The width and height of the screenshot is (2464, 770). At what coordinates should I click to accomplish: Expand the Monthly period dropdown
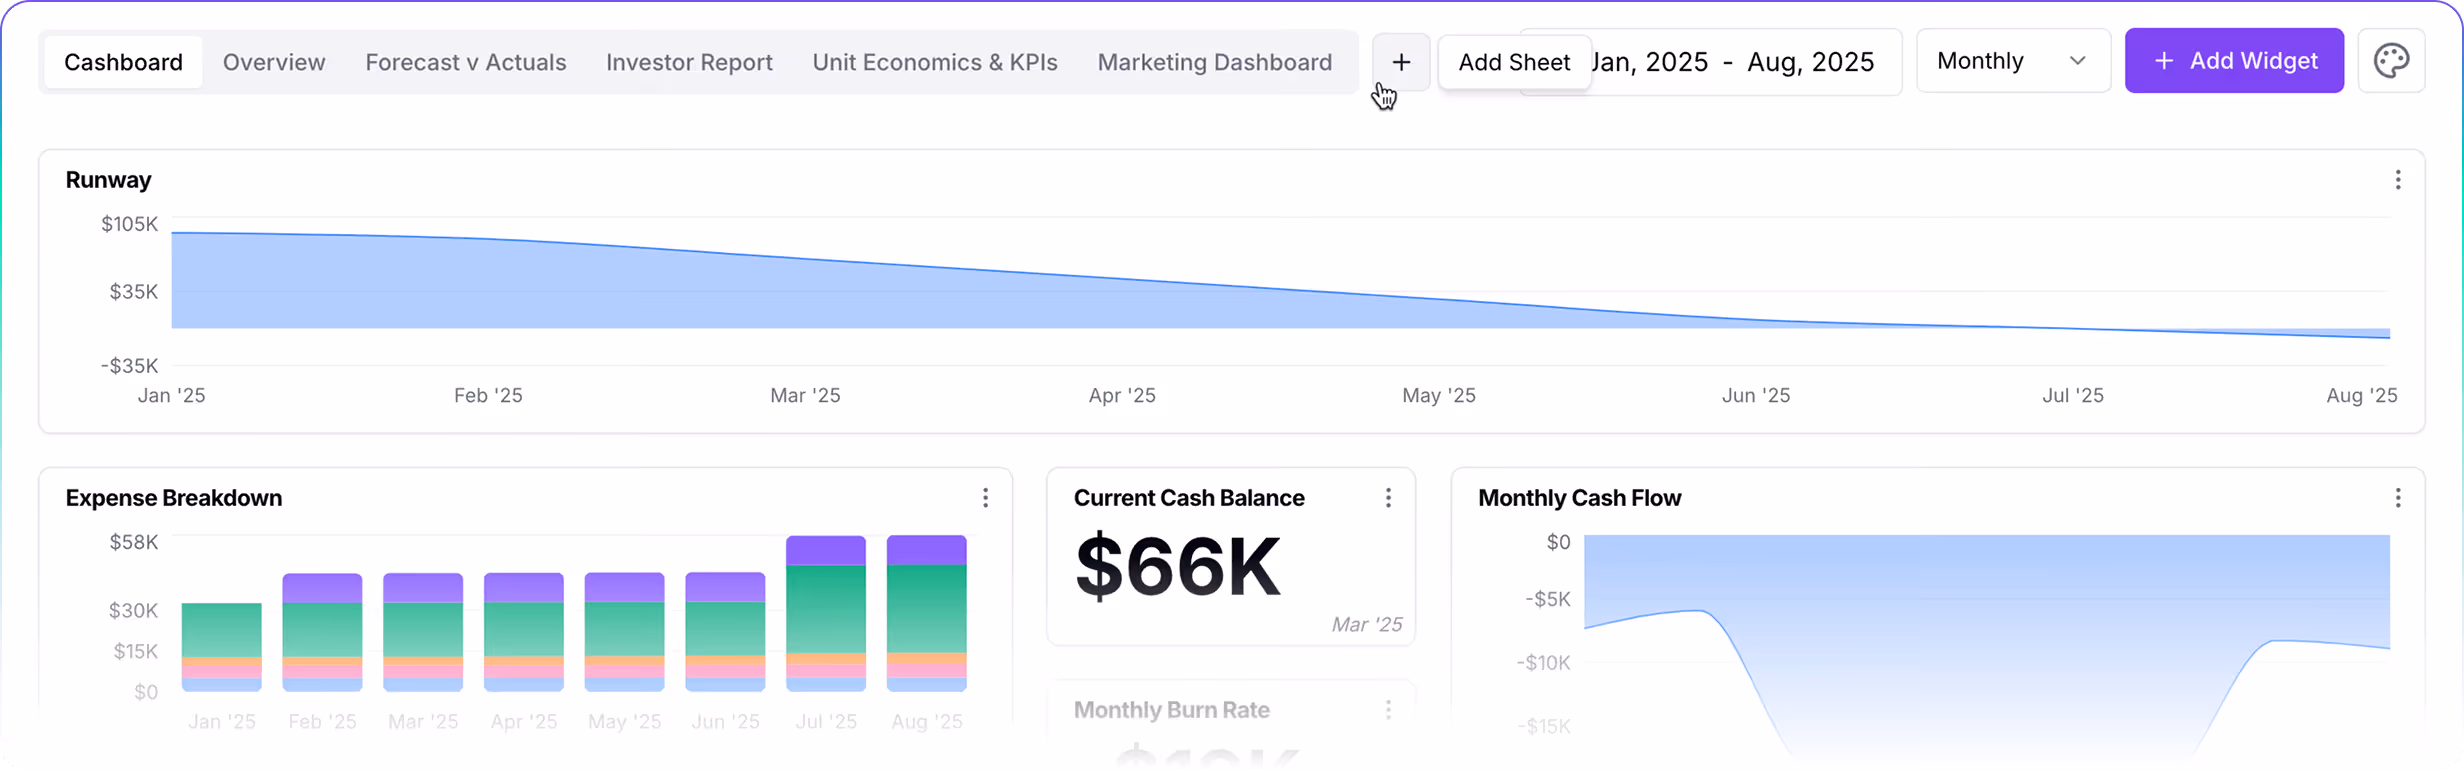pyautogui.click(x=2012, y=61)
